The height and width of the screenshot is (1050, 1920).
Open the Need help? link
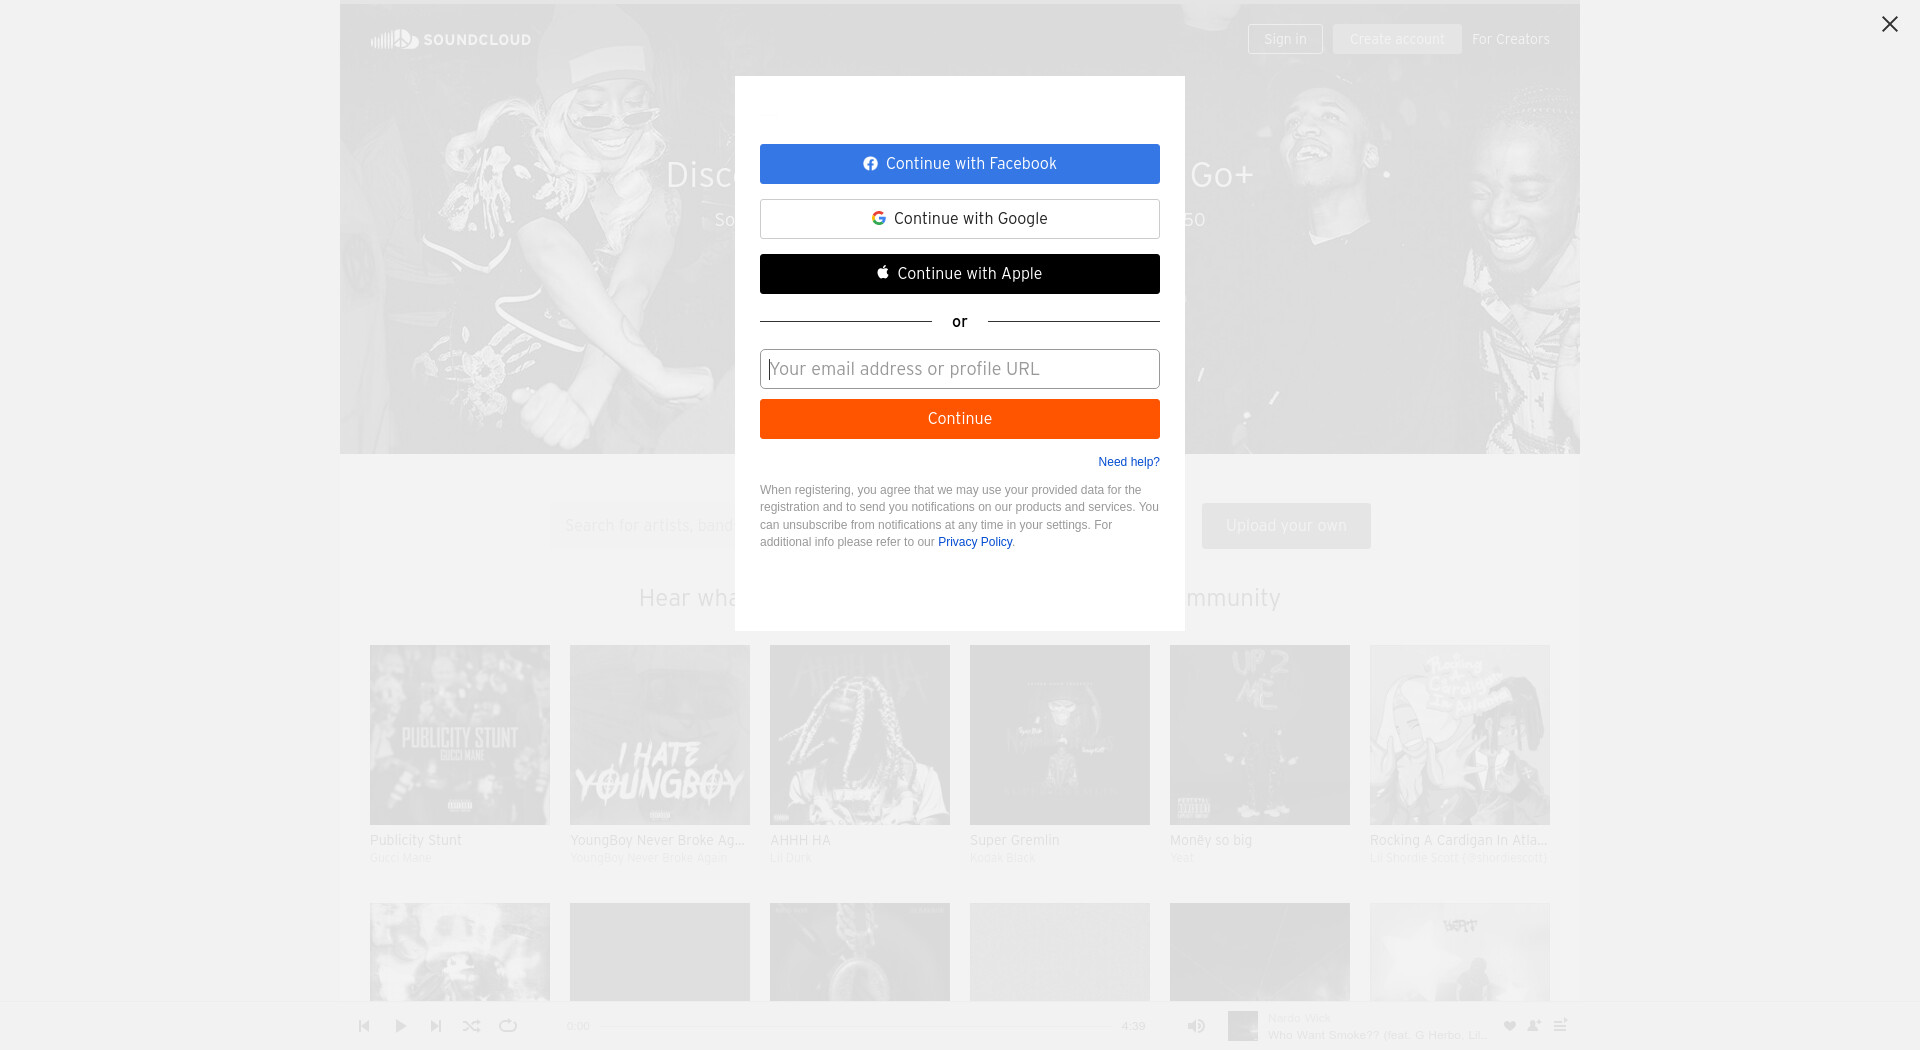(x=1129, y=462)
